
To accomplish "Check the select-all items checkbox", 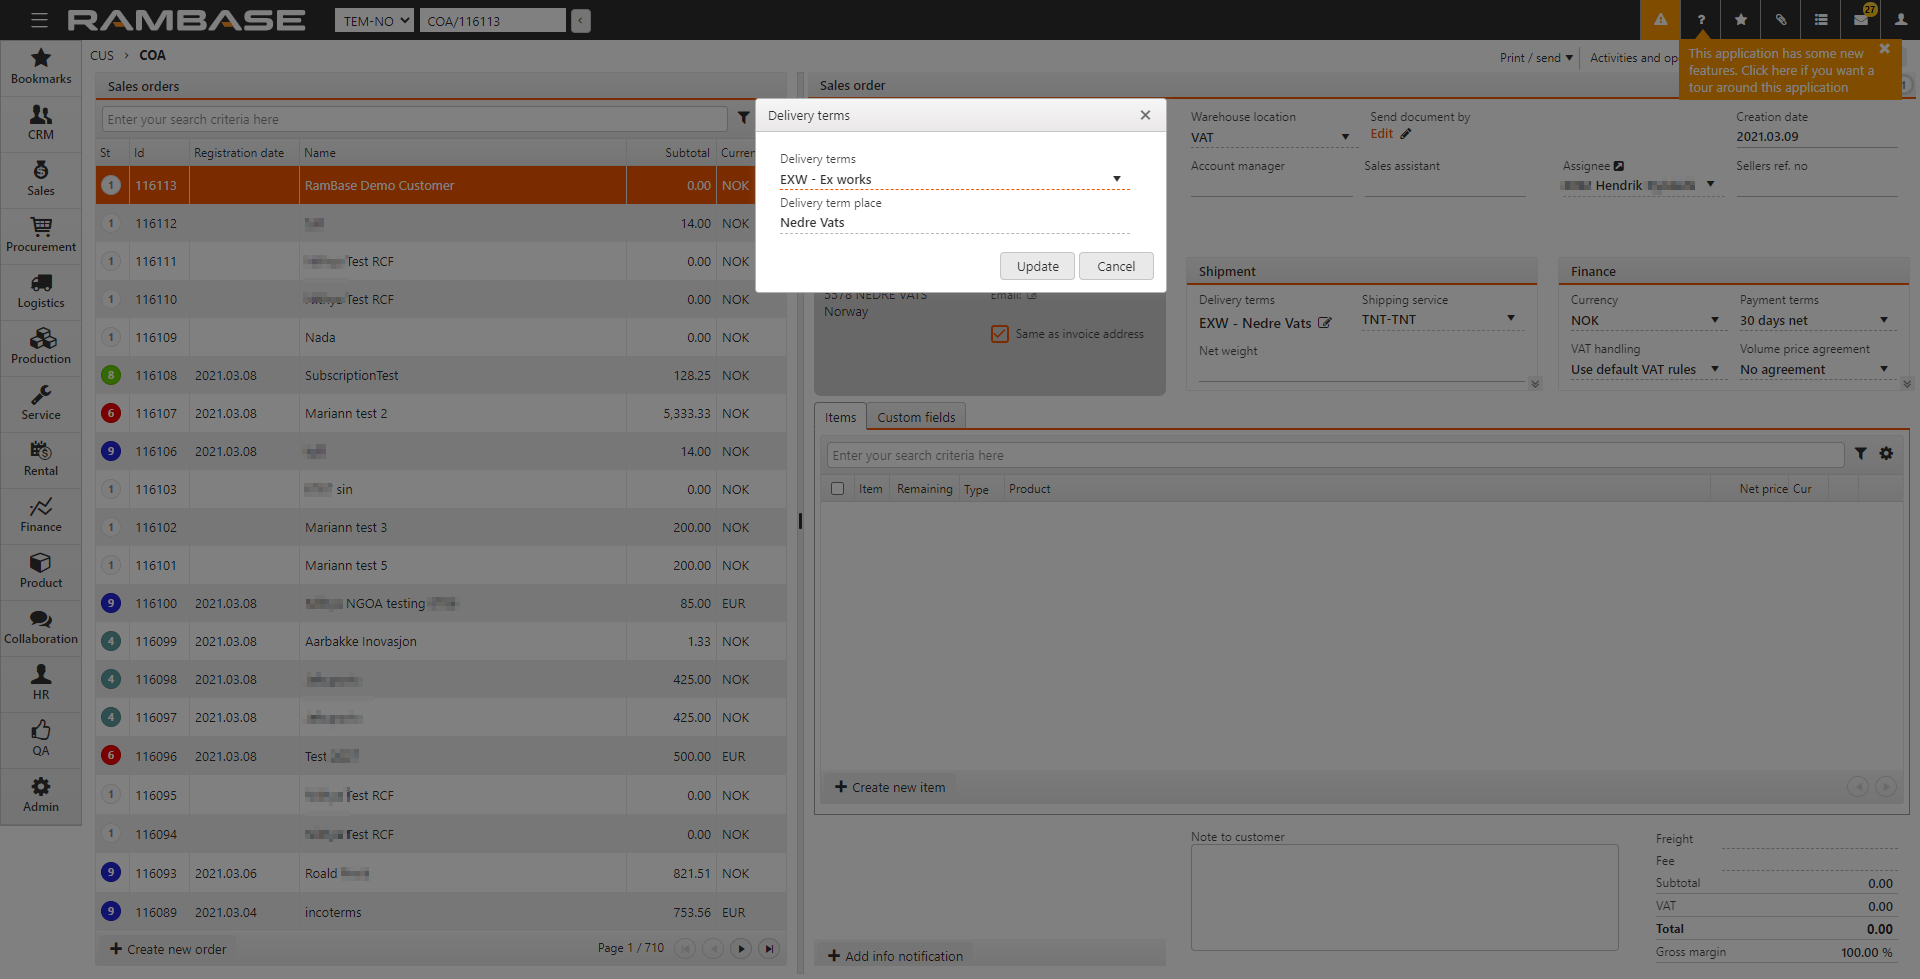I will (x=837, y=489).
